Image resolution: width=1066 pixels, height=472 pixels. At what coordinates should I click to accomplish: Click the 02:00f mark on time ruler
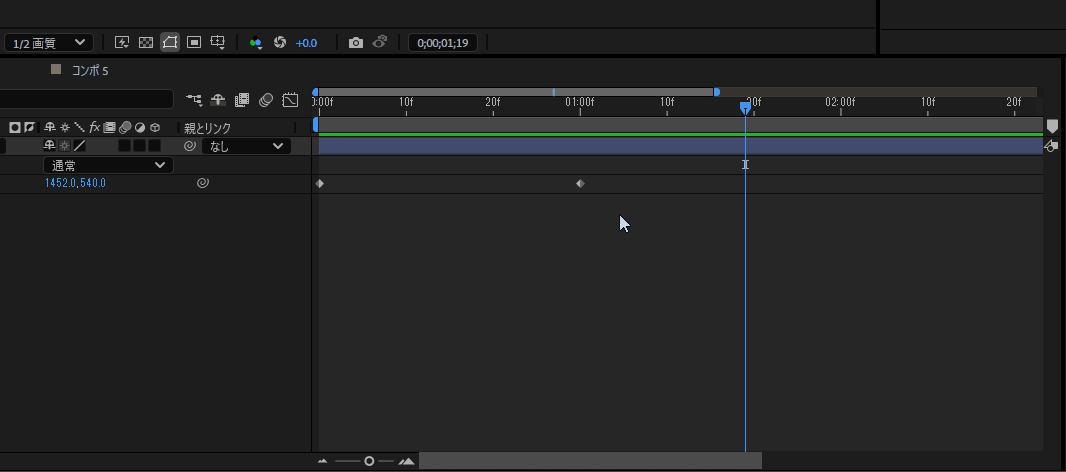click(x=840, y=102)
